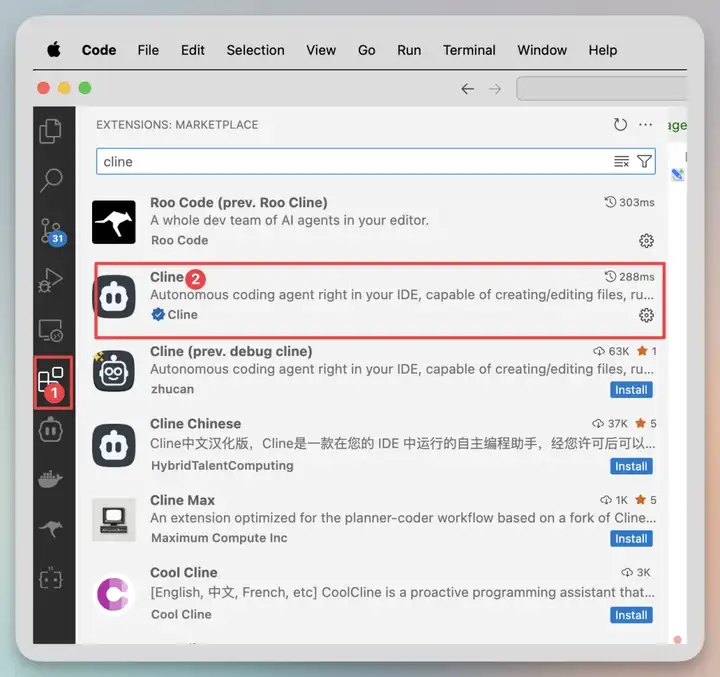This screenshot has width=720, height=677.
Task: Open the Code application menu
Action: 99,50
